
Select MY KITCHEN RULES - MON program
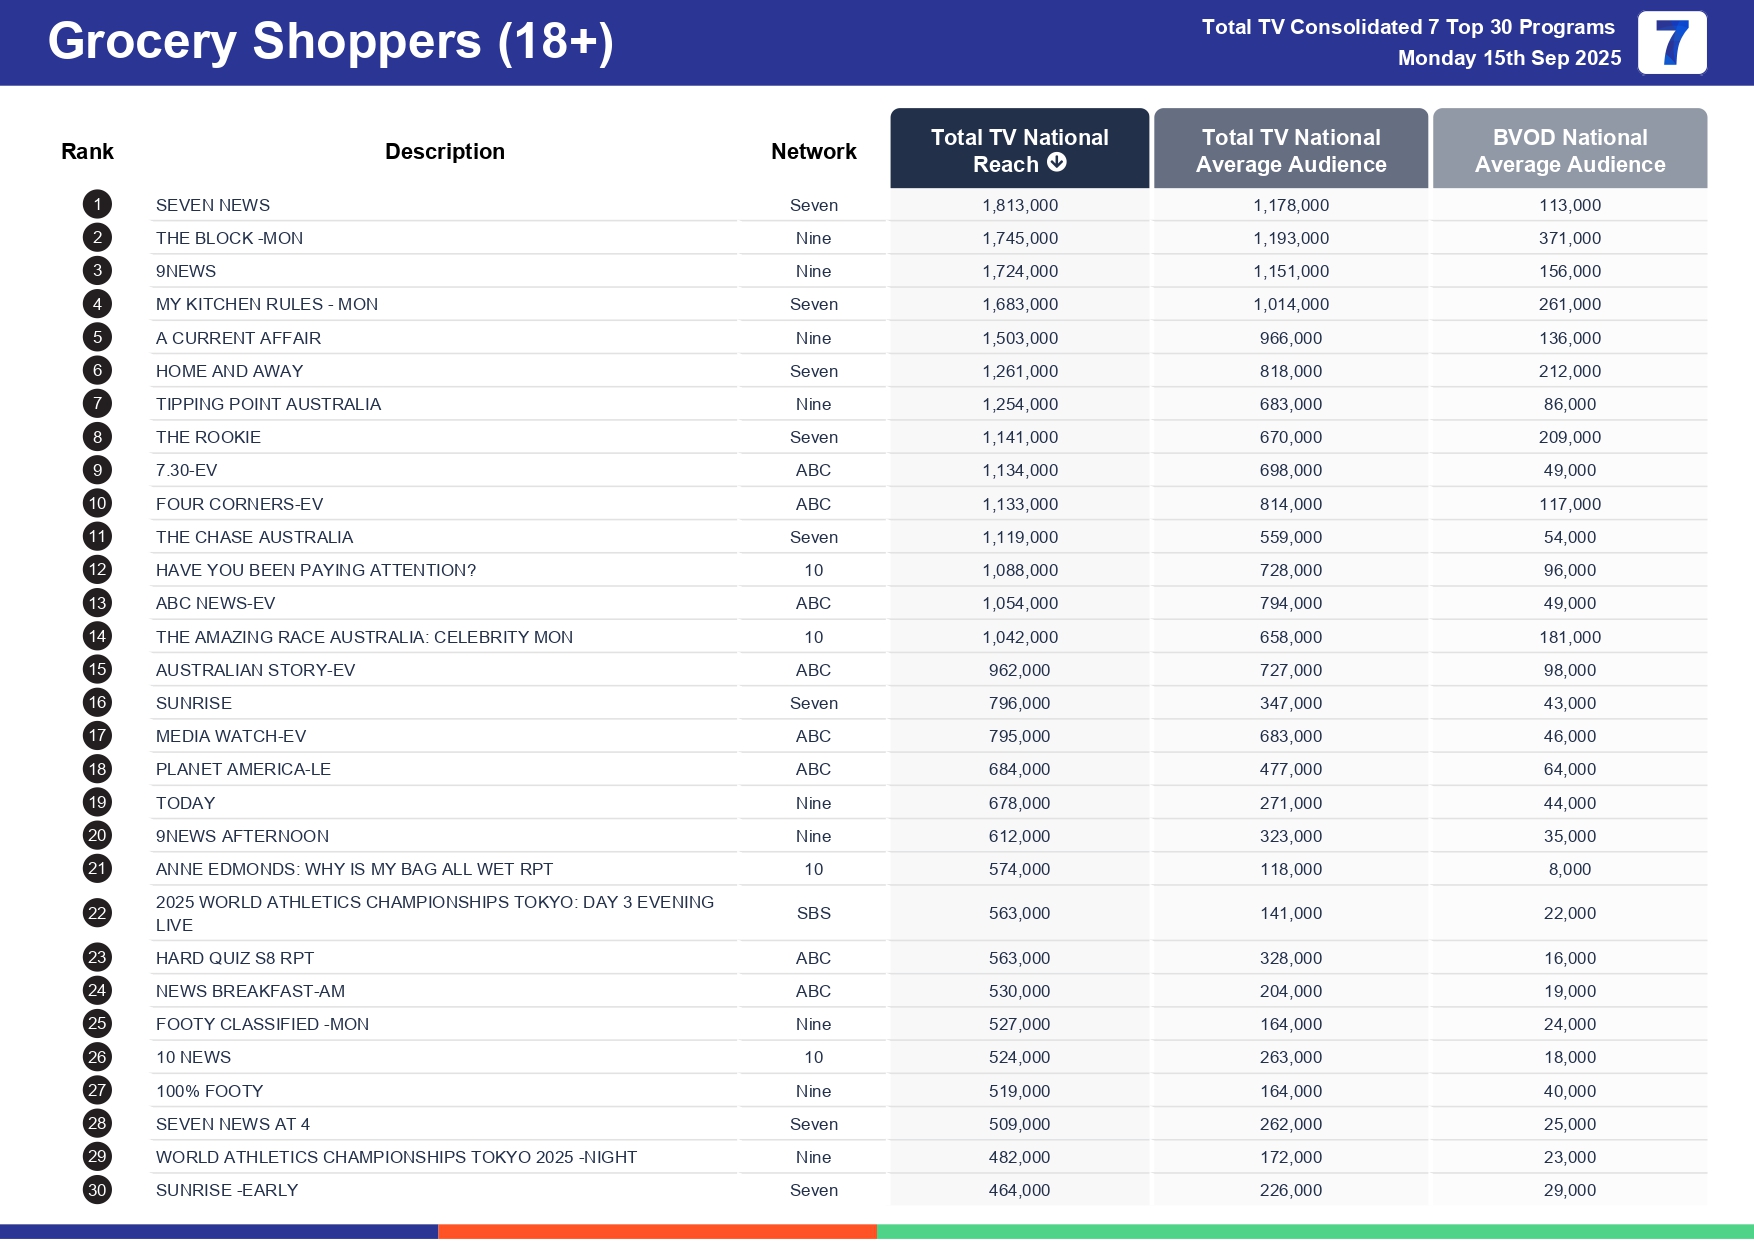(266, 304)
